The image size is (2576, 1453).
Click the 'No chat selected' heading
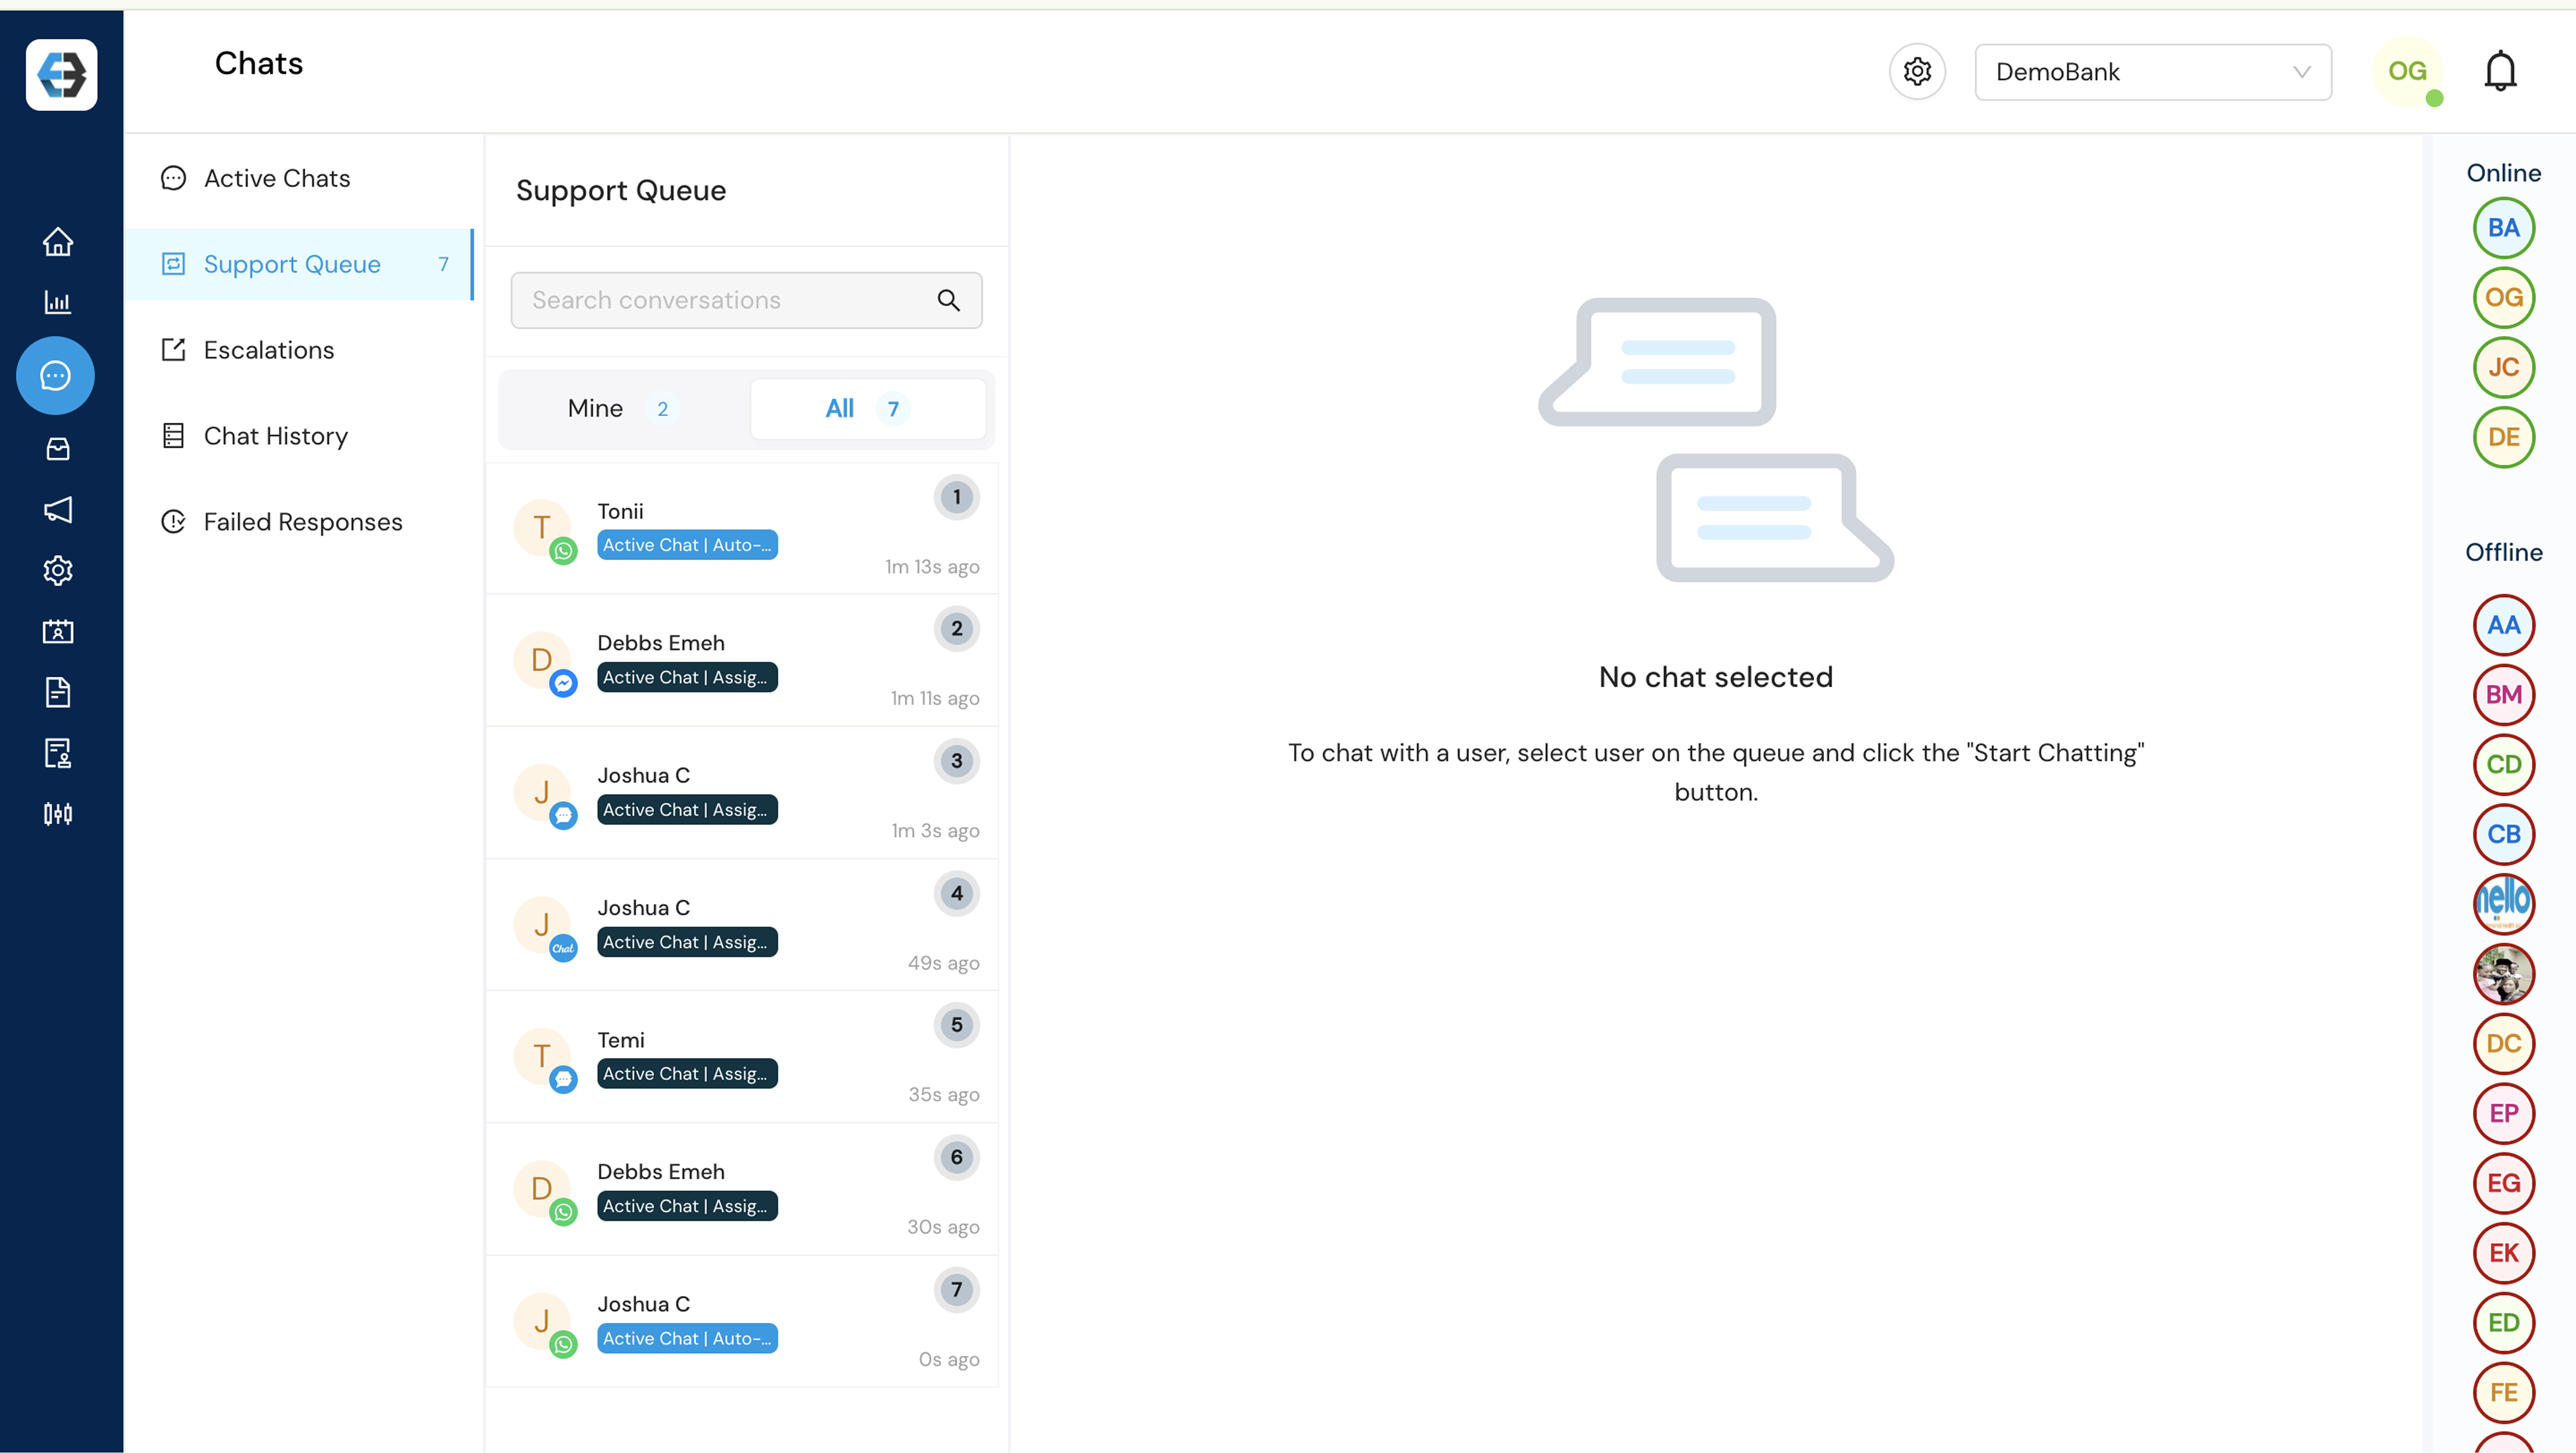point(1716,678)
